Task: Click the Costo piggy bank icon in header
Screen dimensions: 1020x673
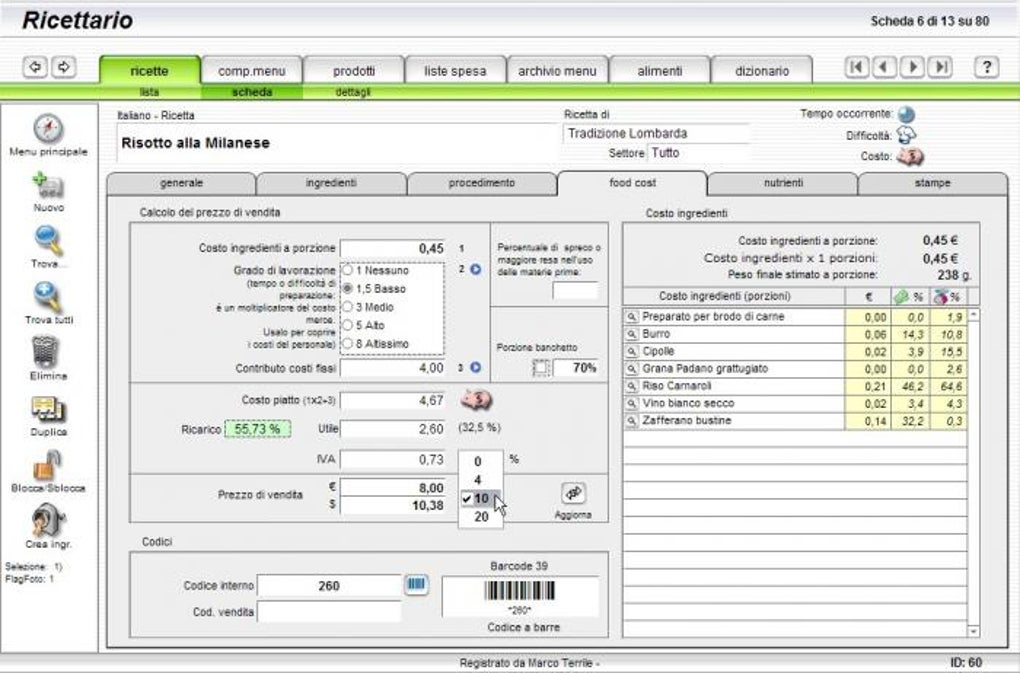Action: pos(909,157)
